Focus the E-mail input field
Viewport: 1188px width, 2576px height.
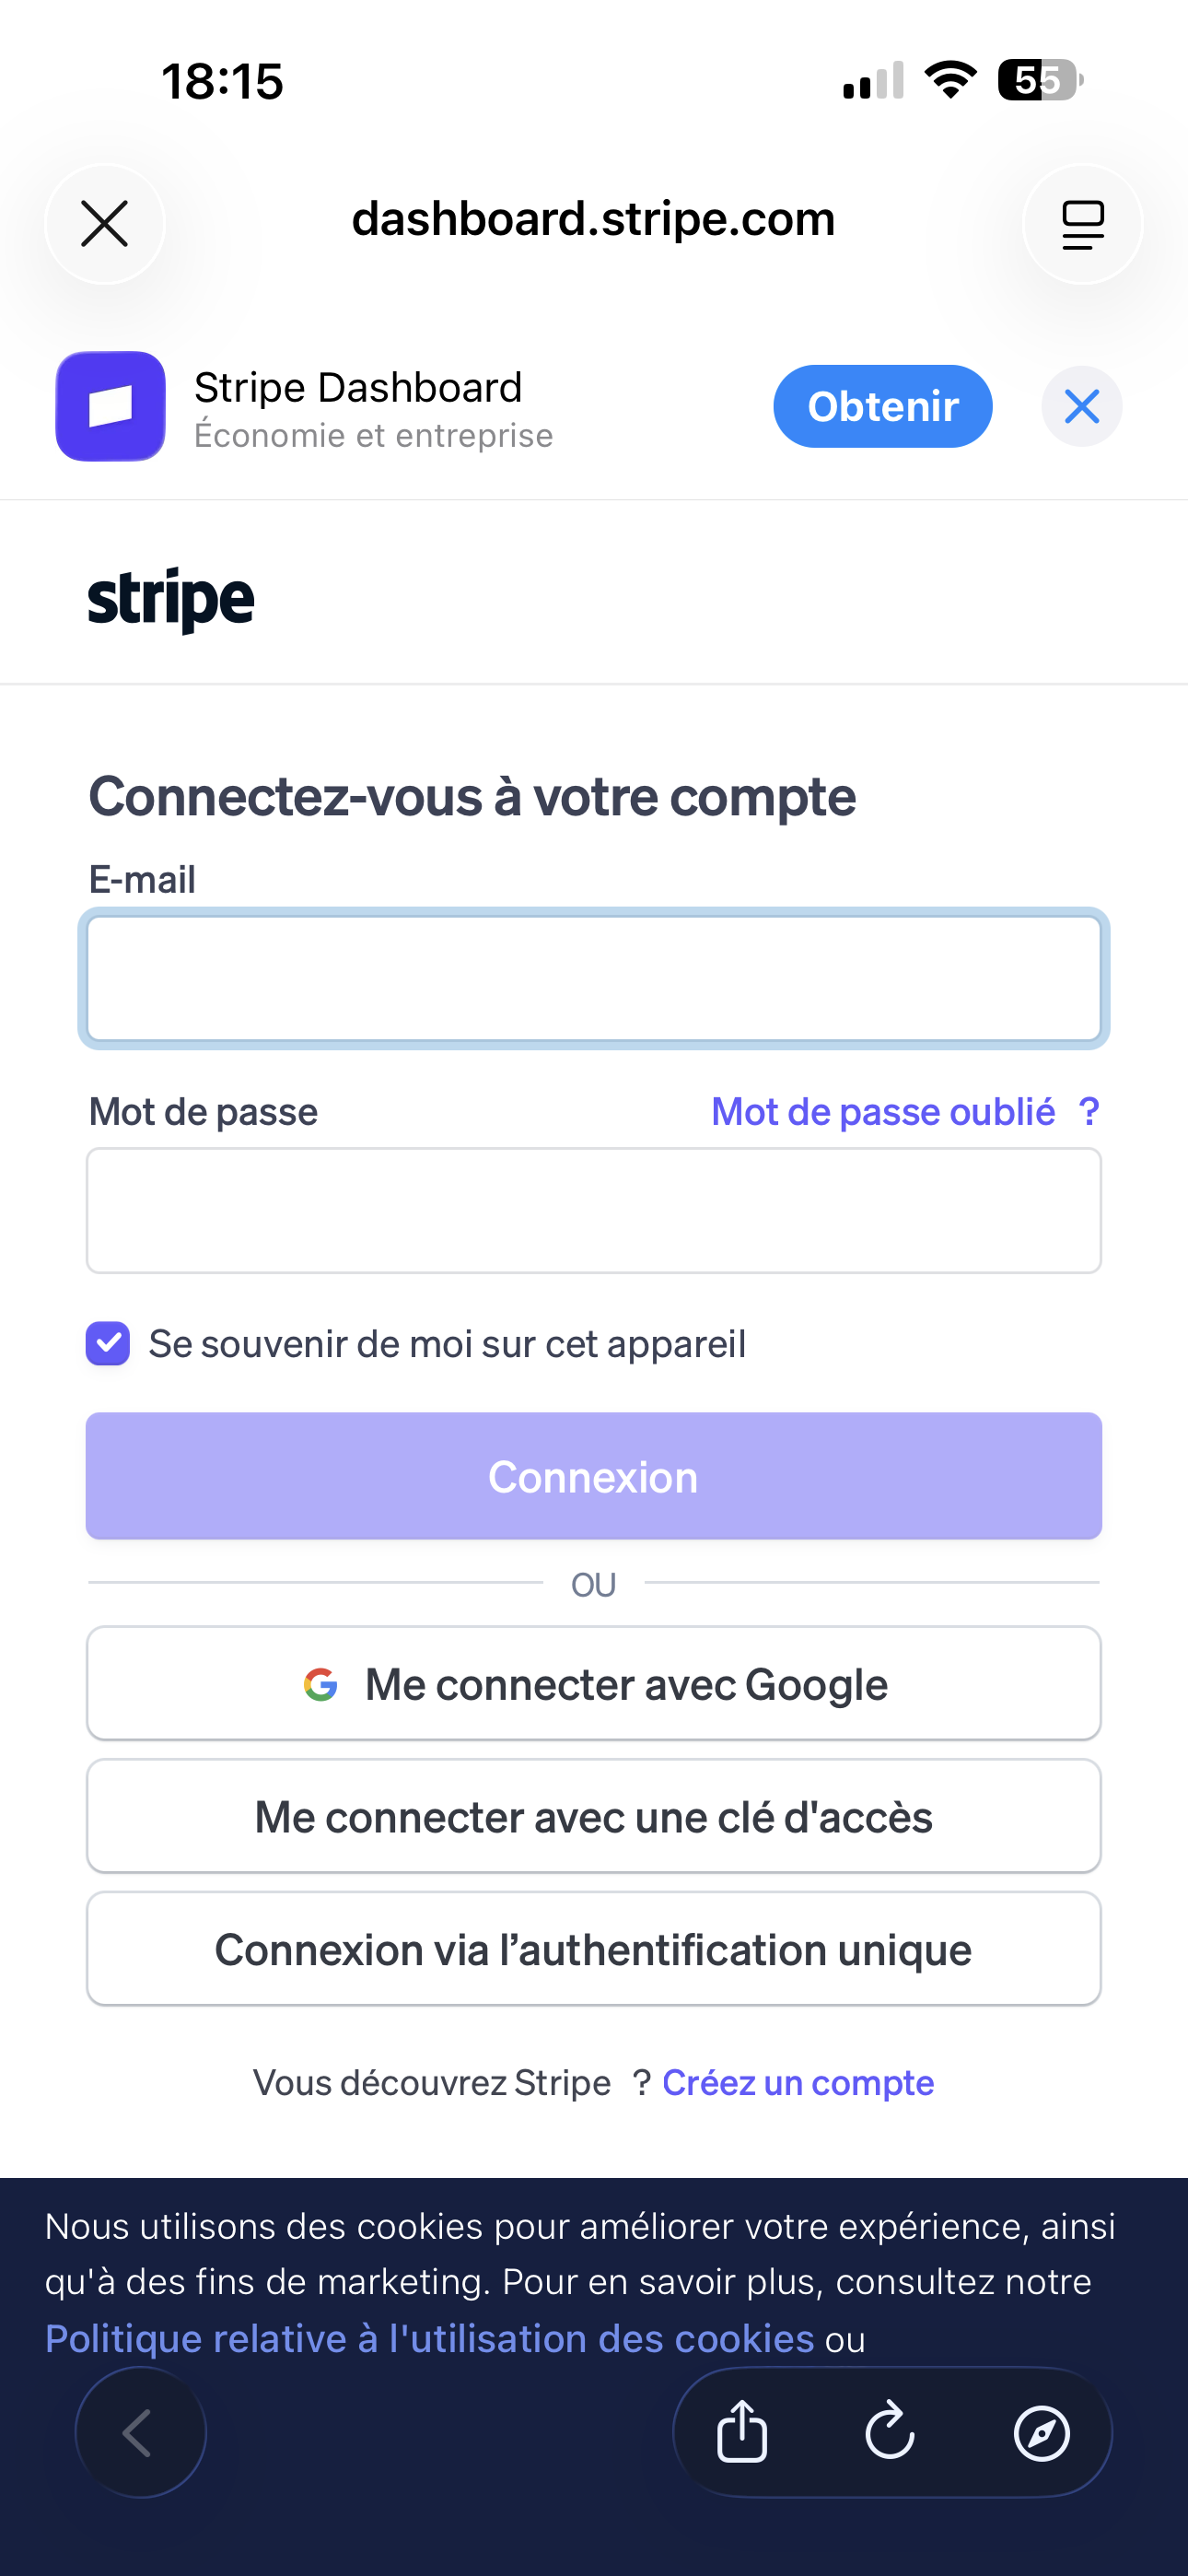click(x=594, y=979)
